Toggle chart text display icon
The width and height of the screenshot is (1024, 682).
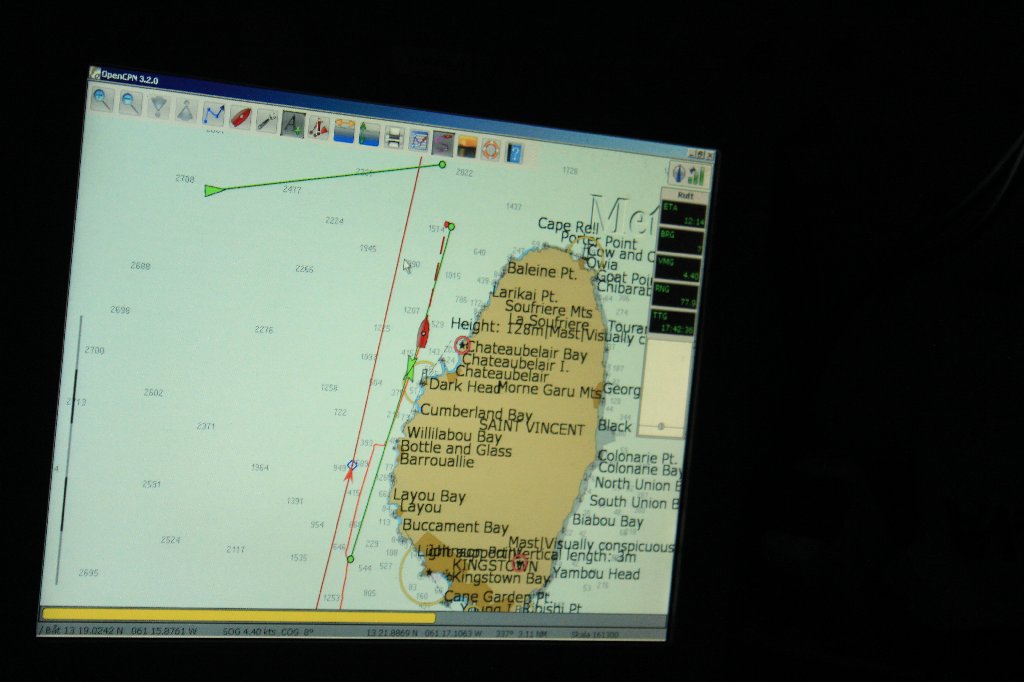tap(292, 124)
